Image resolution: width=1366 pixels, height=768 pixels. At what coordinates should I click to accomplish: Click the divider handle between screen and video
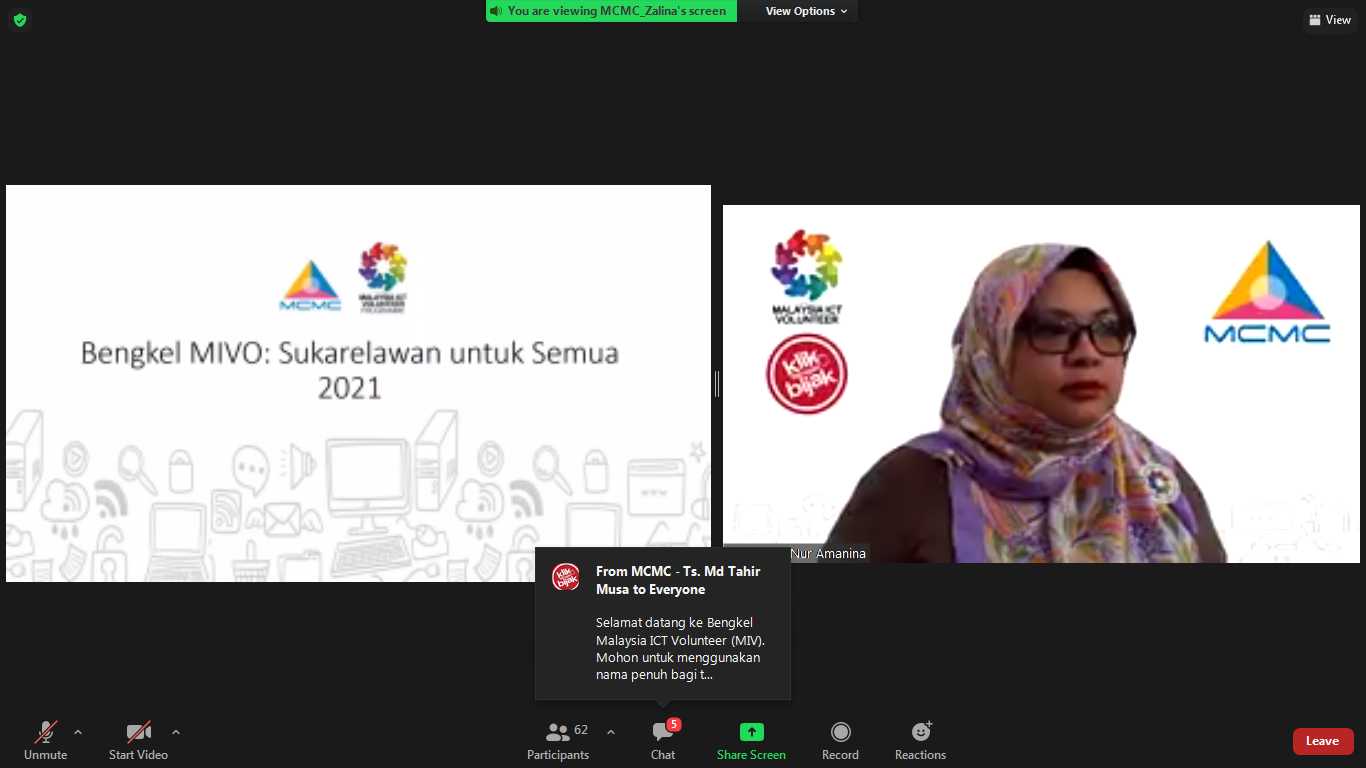[717, 384]
